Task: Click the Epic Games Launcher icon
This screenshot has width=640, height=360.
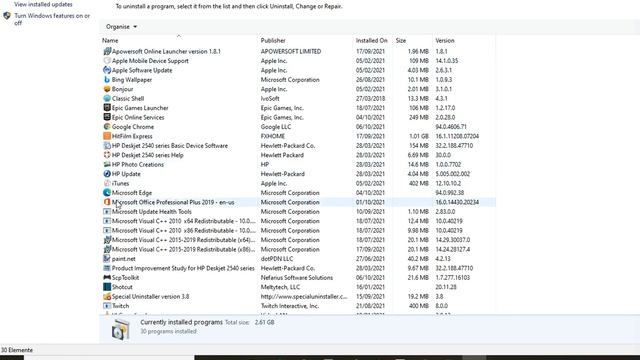Action: (107, 108)
